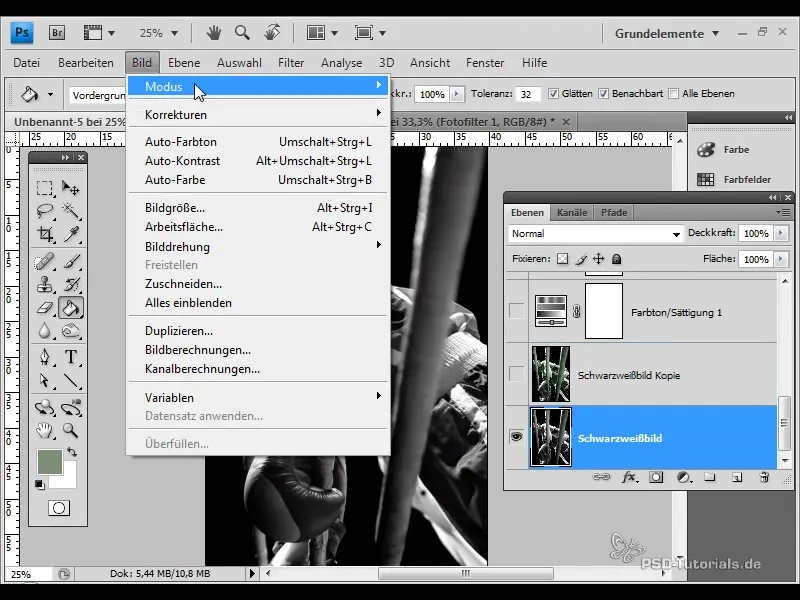
Task: Add a layer mask
Action: click(x=656, y=478)
